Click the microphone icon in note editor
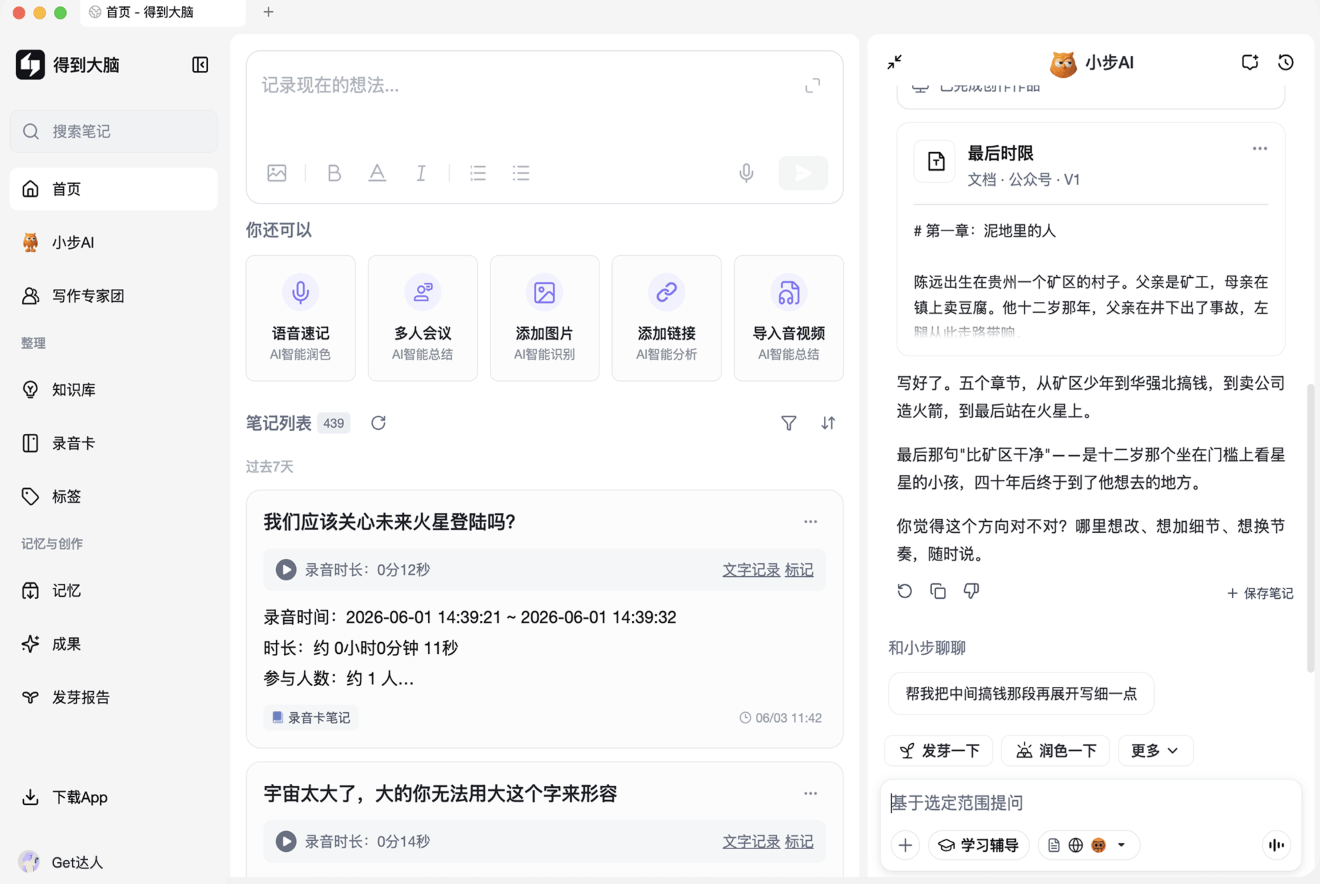The image size is (1320, 884). coord(746,173)
